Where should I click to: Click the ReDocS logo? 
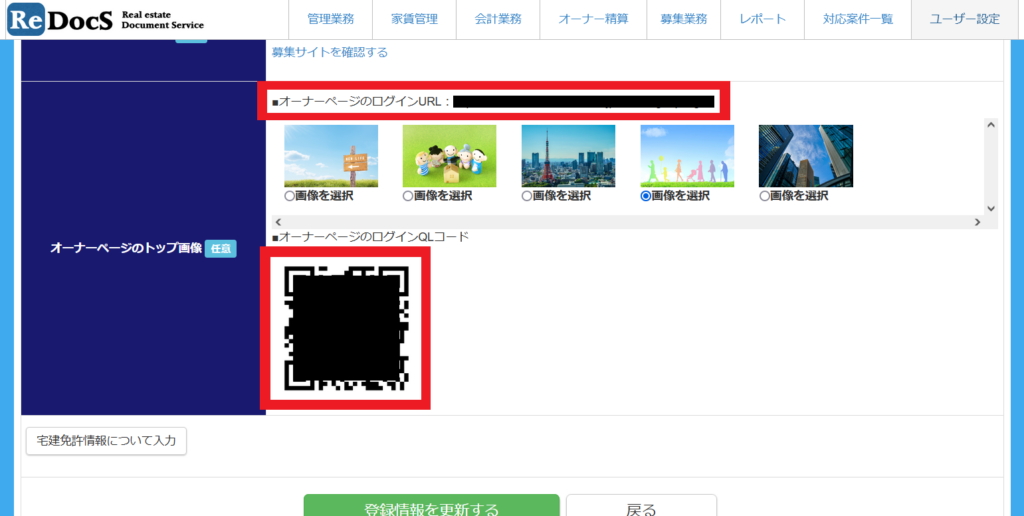point(106,20)
